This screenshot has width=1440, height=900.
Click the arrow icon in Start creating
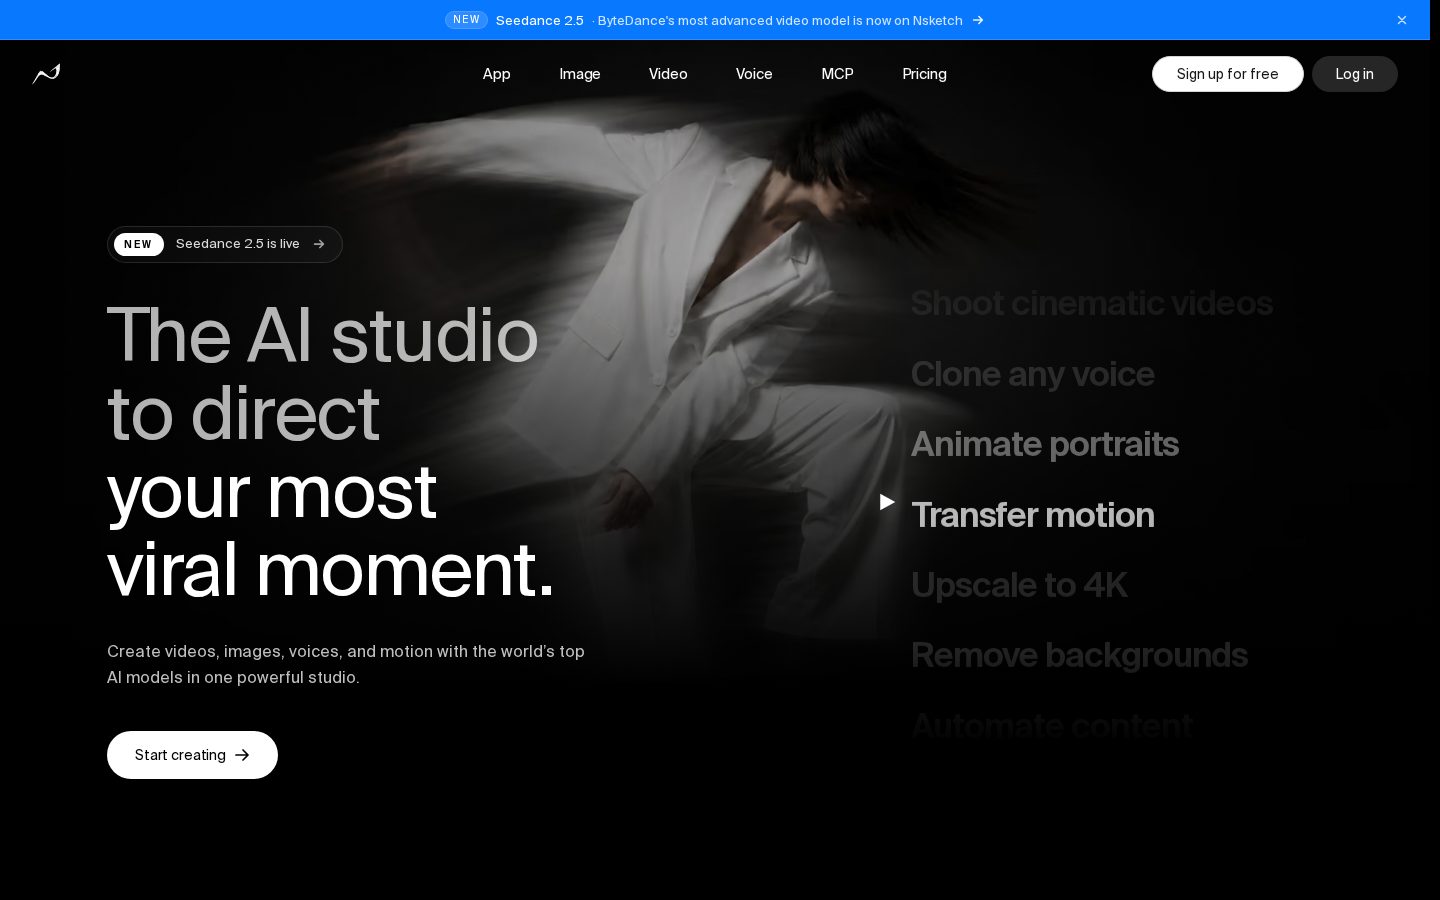(x=242, y=755)
